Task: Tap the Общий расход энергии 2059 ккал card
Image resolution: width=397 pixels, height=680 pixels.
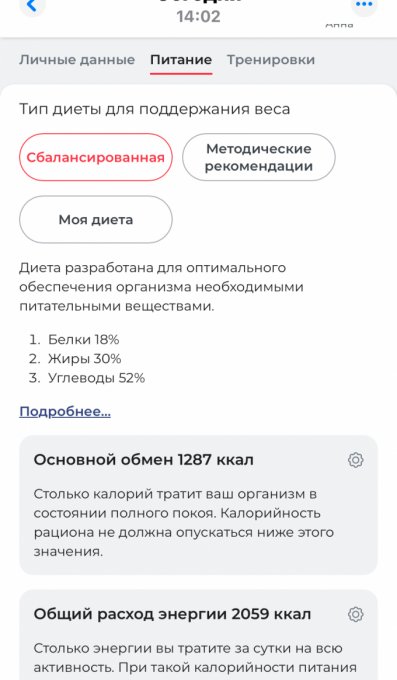Action: point(198,635)
